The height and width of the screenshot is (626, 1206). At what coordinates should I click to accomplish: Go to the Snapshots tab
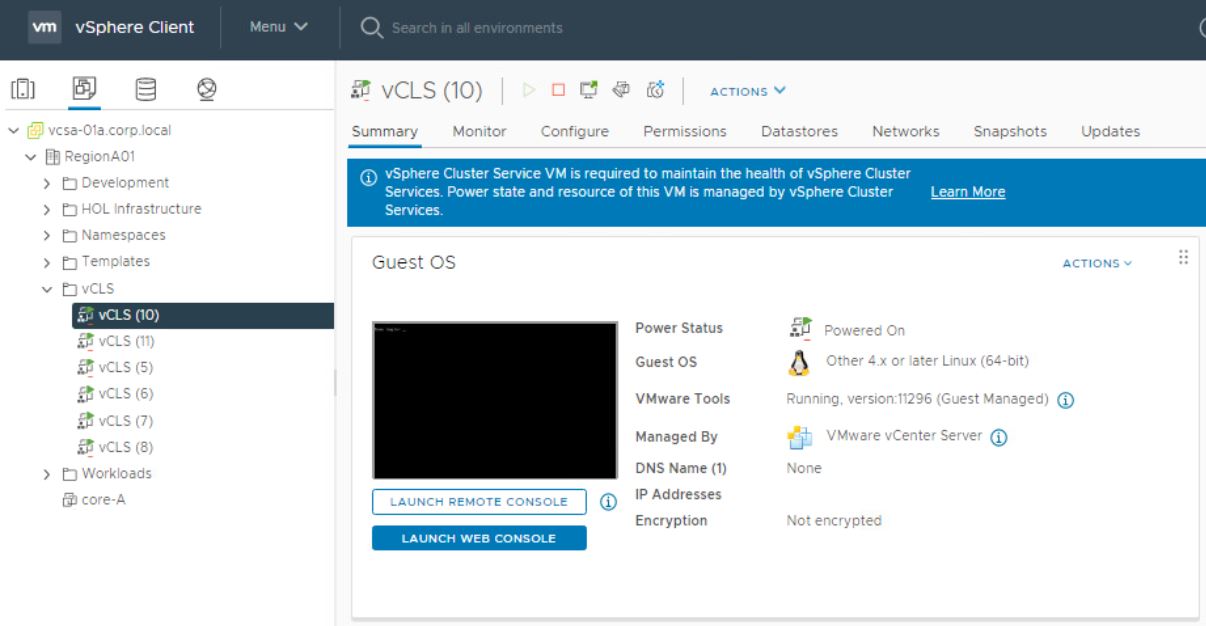(x=1010, y=131)
